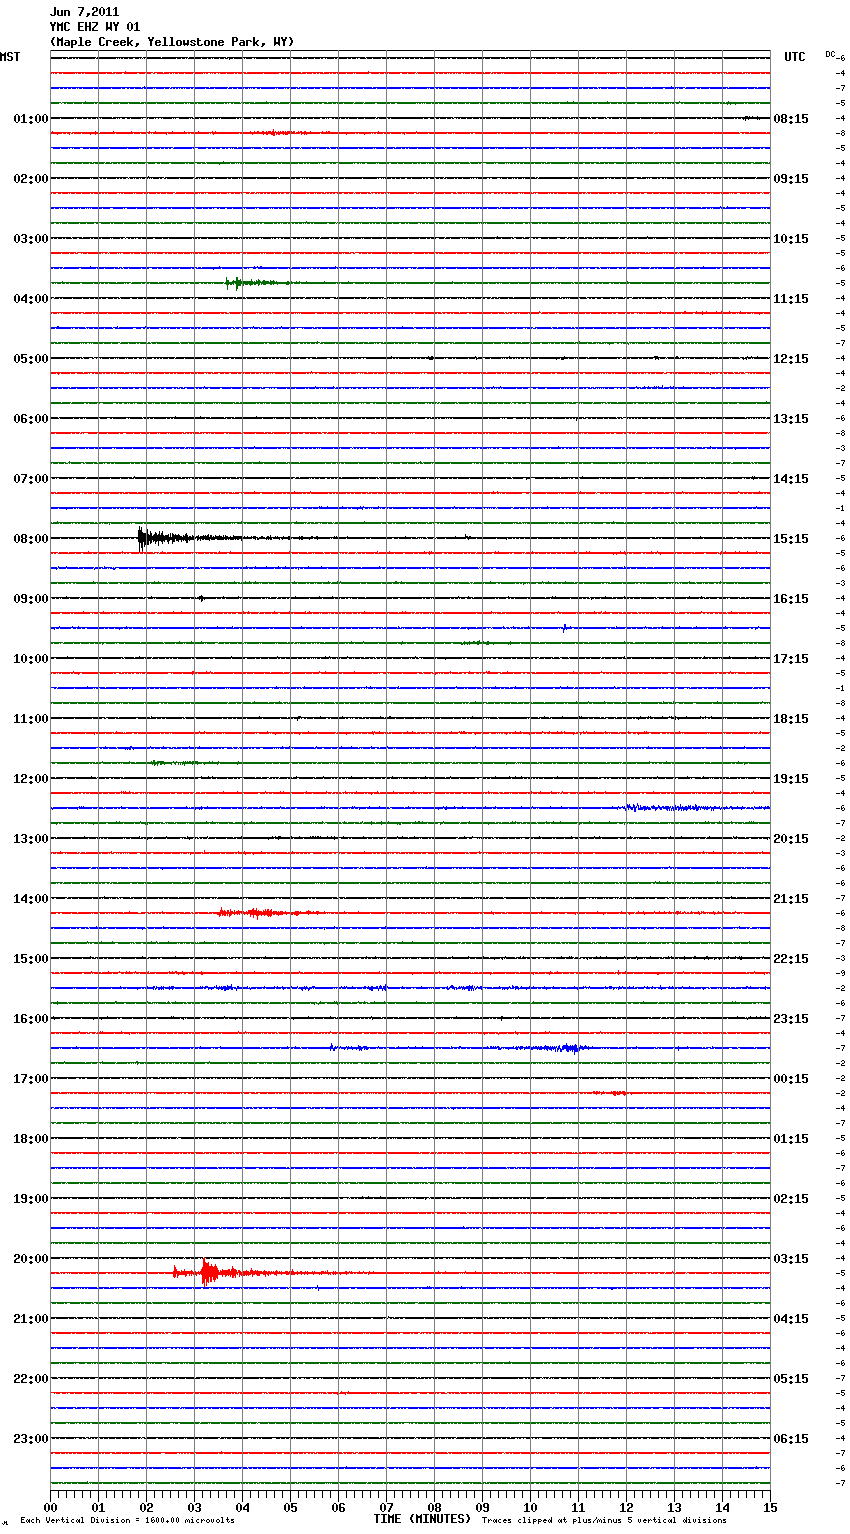Click the "00:15" UTC time label
This screenshot has width=850, height=1534.
791,1079
